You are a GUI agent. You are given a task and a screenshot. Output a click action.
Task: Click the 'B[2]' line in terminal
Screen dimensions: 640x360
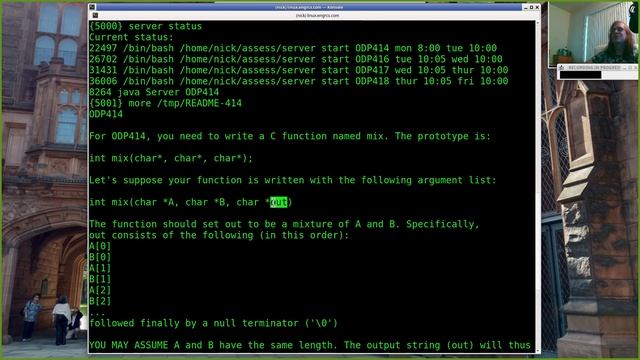100,301
